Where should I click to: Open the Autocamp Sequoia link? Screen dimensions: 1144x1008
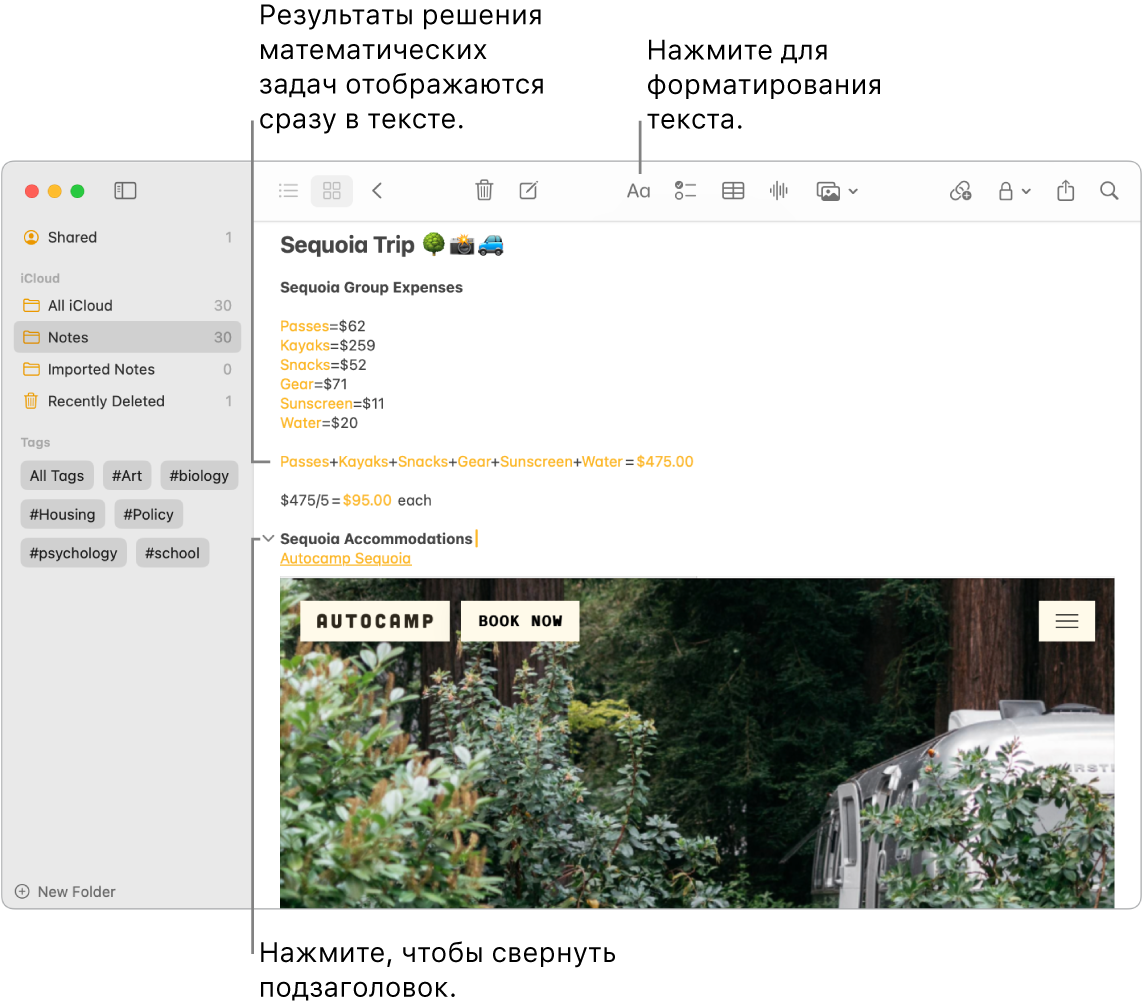pos(345,558)
